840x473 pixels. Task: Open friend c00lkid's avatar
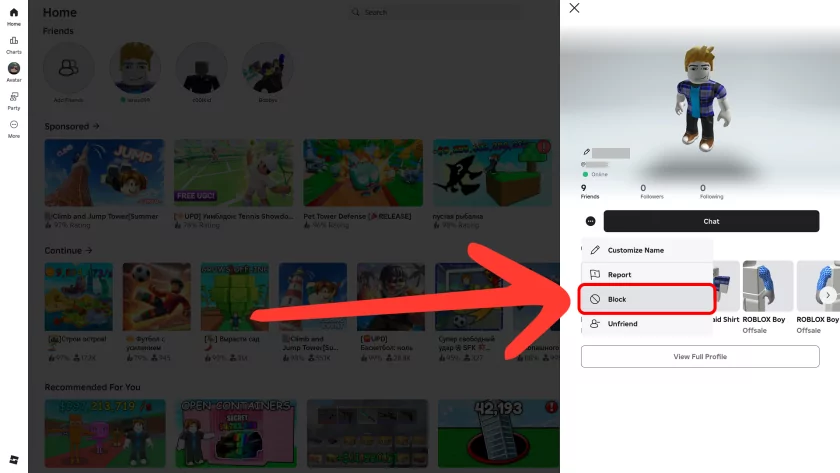pyautogui.click(x=201, y=69)
